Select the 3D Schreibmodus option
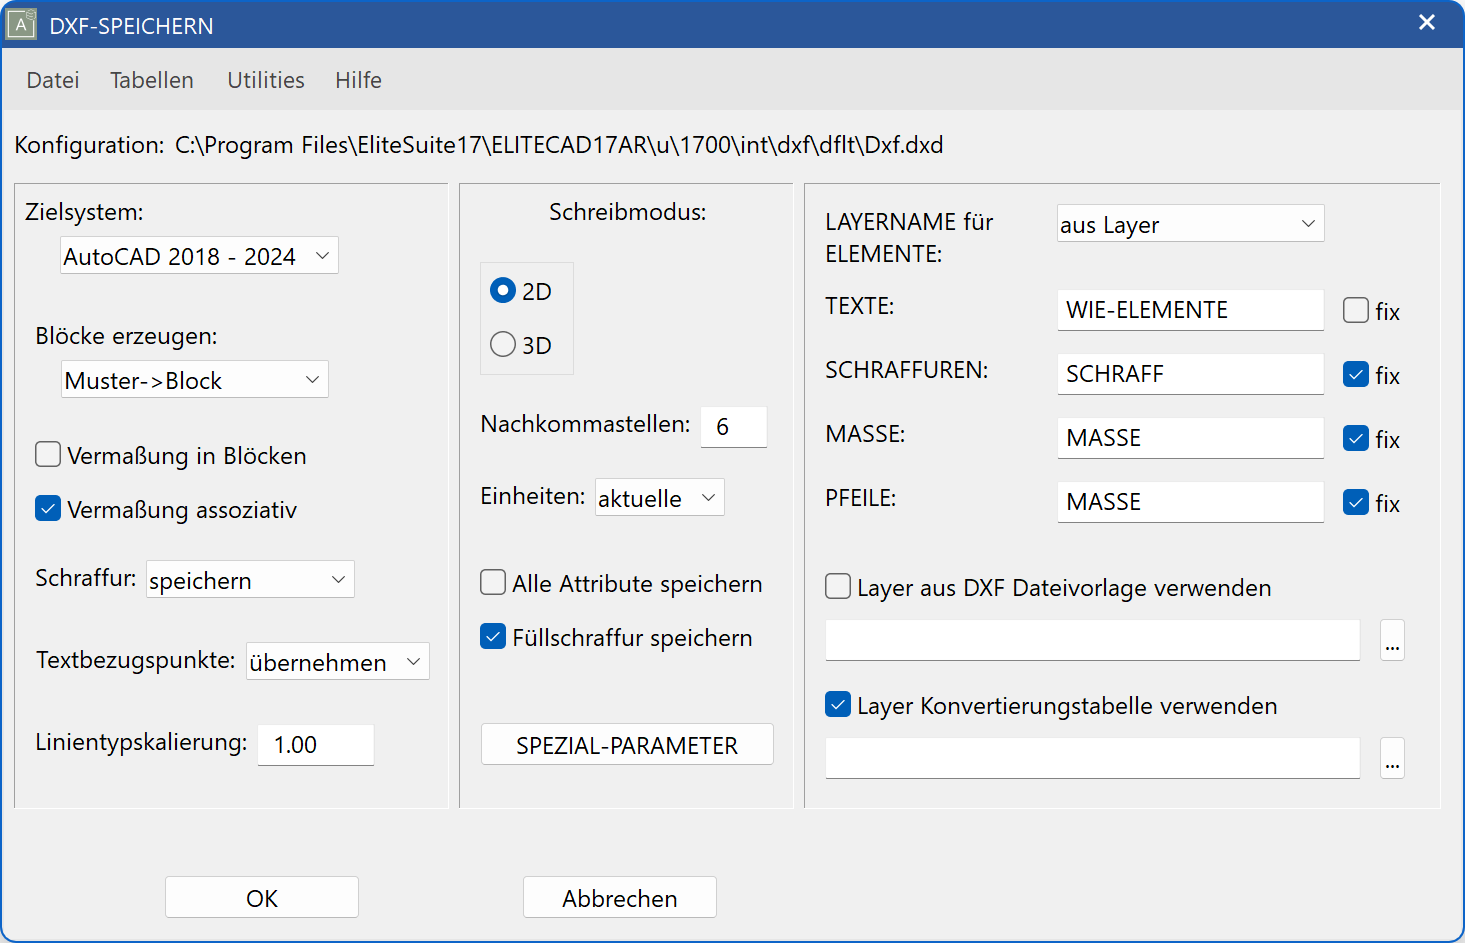The width and height of the screenshot is (1465, 943). pos(503,344)
